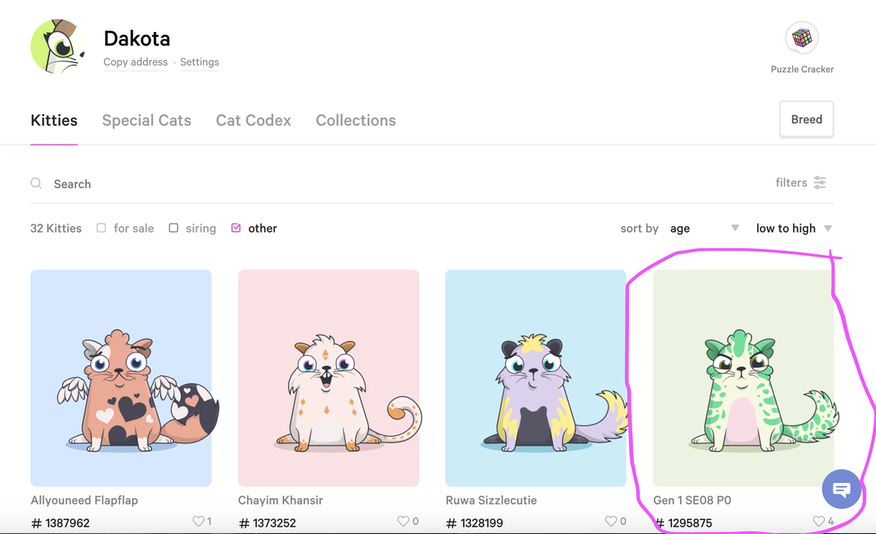Screen dimensions: 876x534
Task: Switch to the Cat Codex tab
Action: (x=253, y=120)
